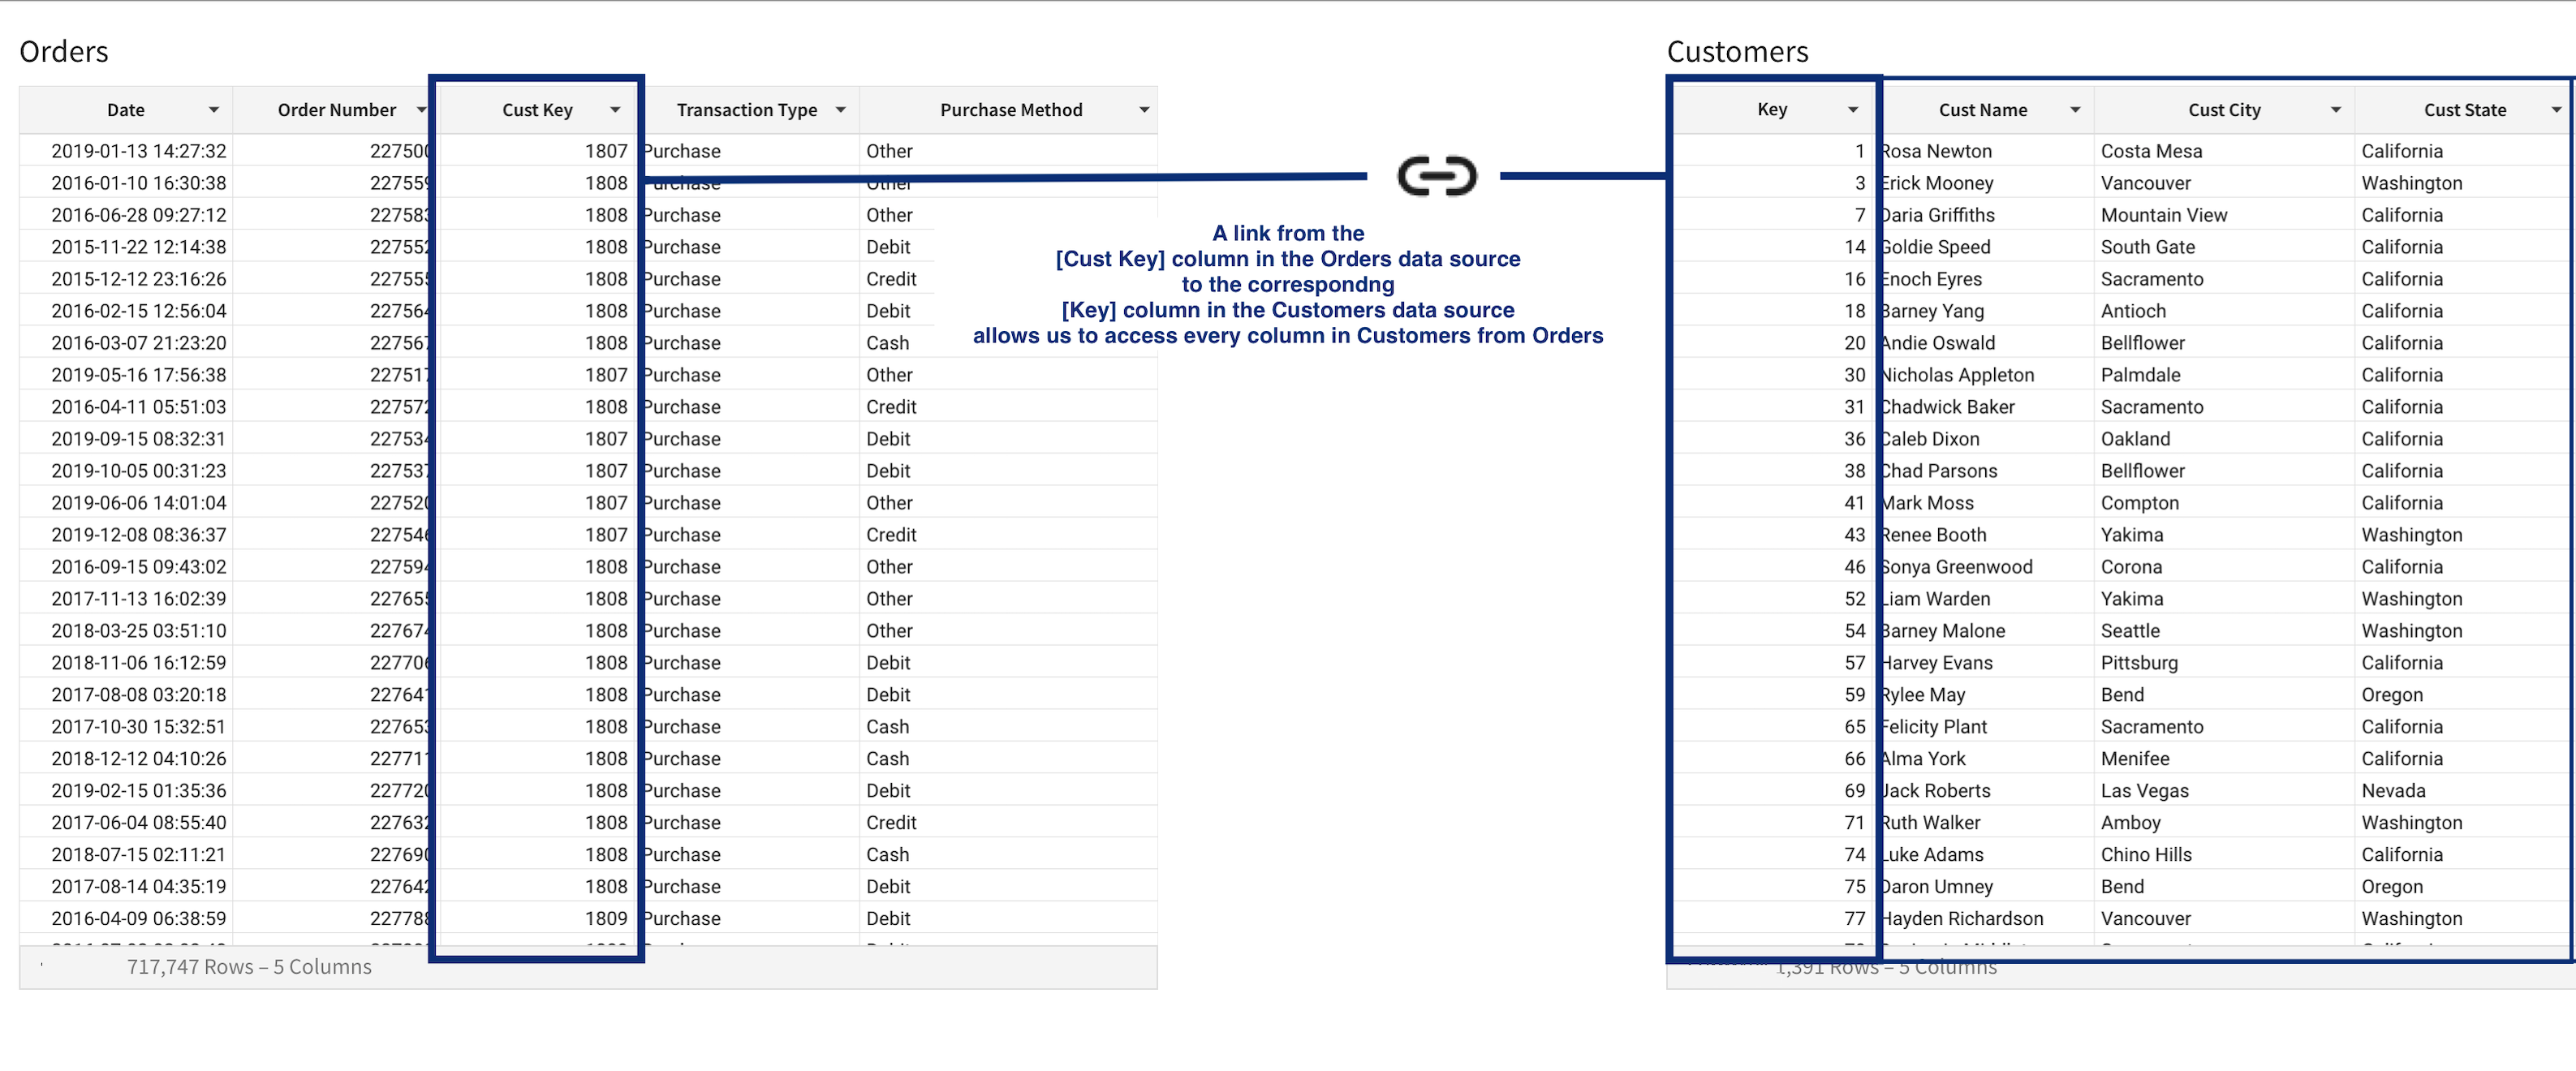The width and height of the screenshot is (2576, 1071).
Task: Select the Cust Key column header
Action: (537, 110)
